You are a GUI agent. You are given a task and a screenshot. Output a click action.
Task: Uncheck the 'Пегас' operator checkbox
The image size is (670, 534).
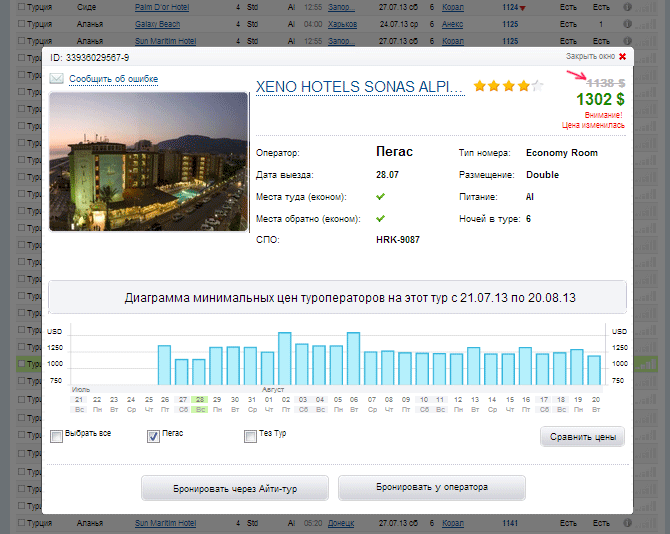click(153, 437)
